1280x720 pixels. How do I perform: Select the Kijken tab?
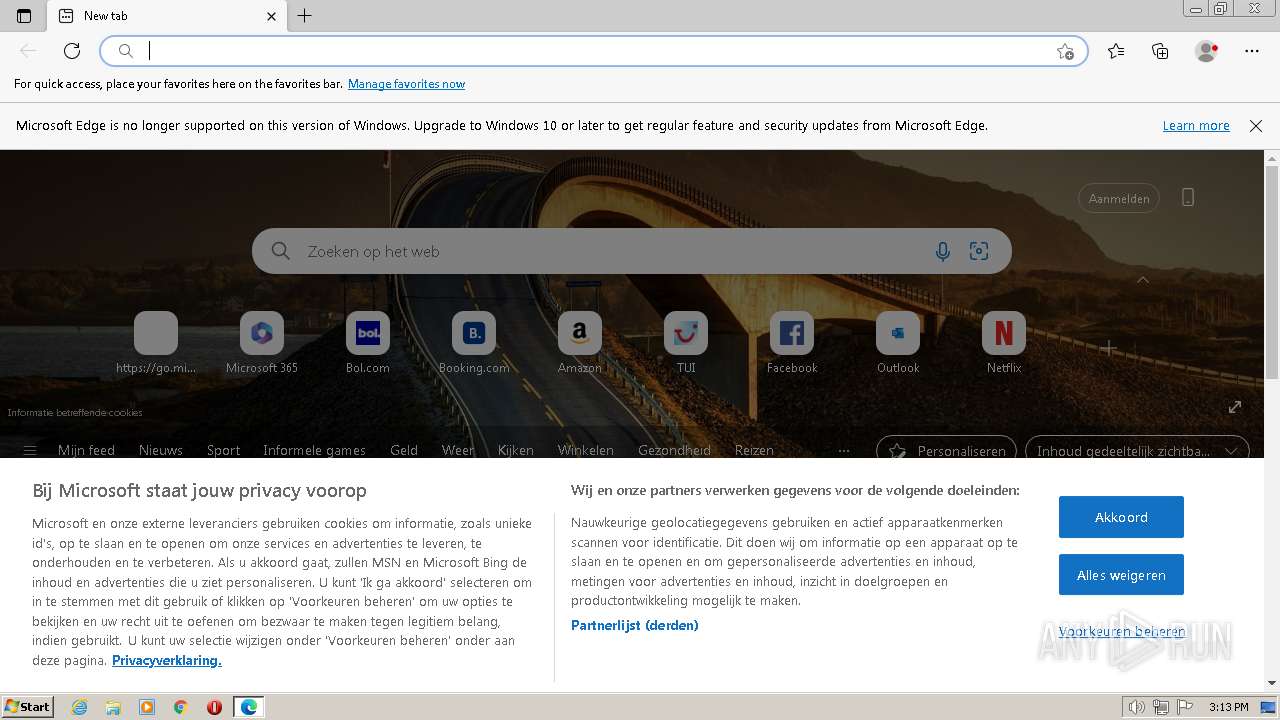[x=516, y=450]
